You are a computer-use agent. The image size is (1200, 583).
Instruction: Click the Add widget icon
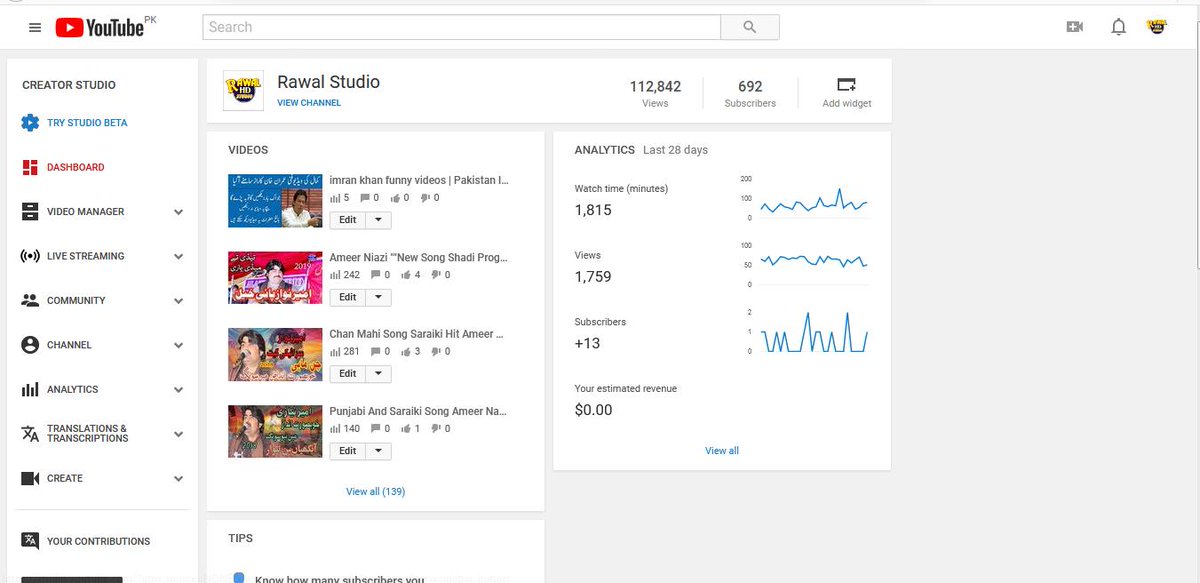pos(846,84)
